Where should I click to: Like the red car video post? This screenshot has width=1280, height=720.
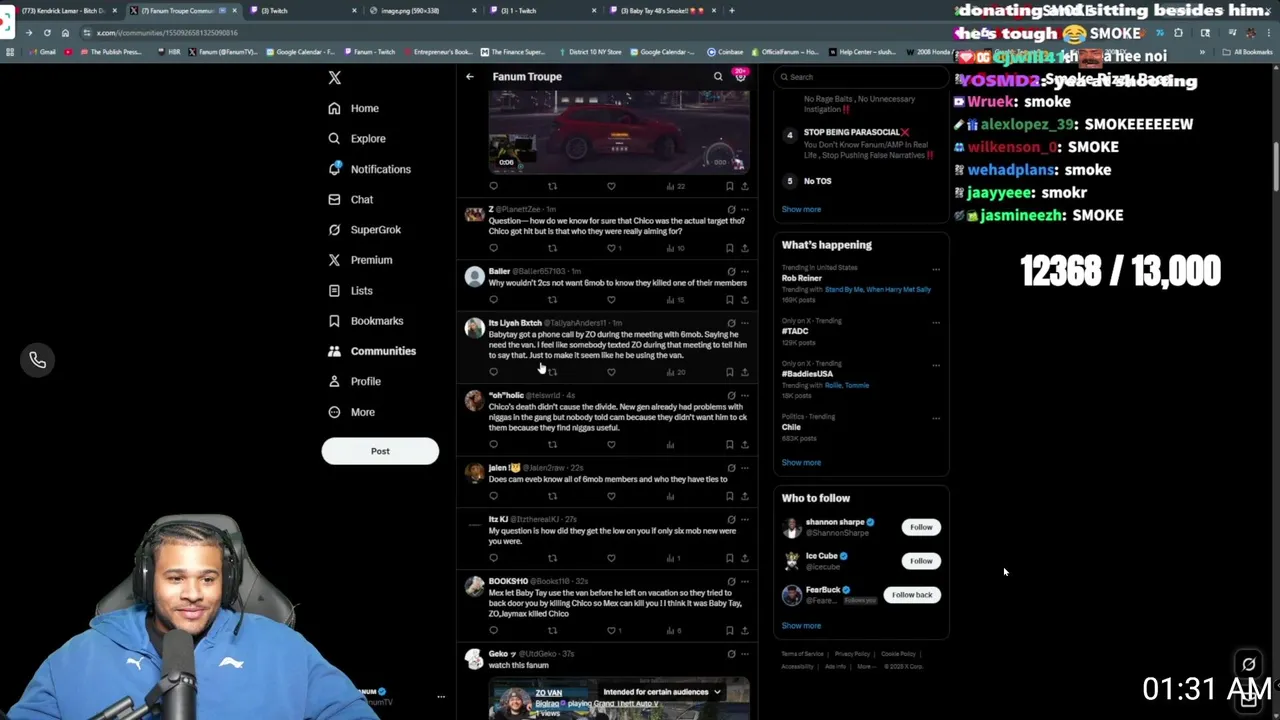click(x=611, y=186)
